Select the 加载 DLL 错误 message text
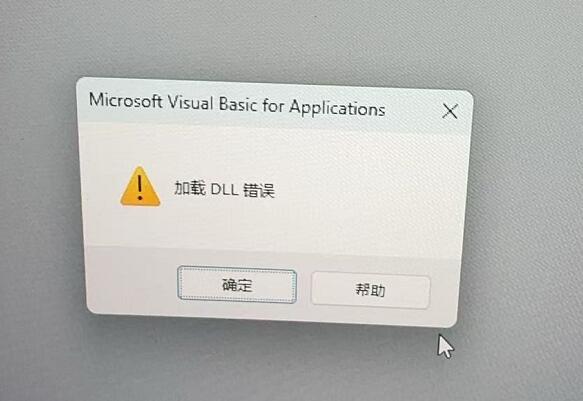583x401 pixels. point(225,189)
